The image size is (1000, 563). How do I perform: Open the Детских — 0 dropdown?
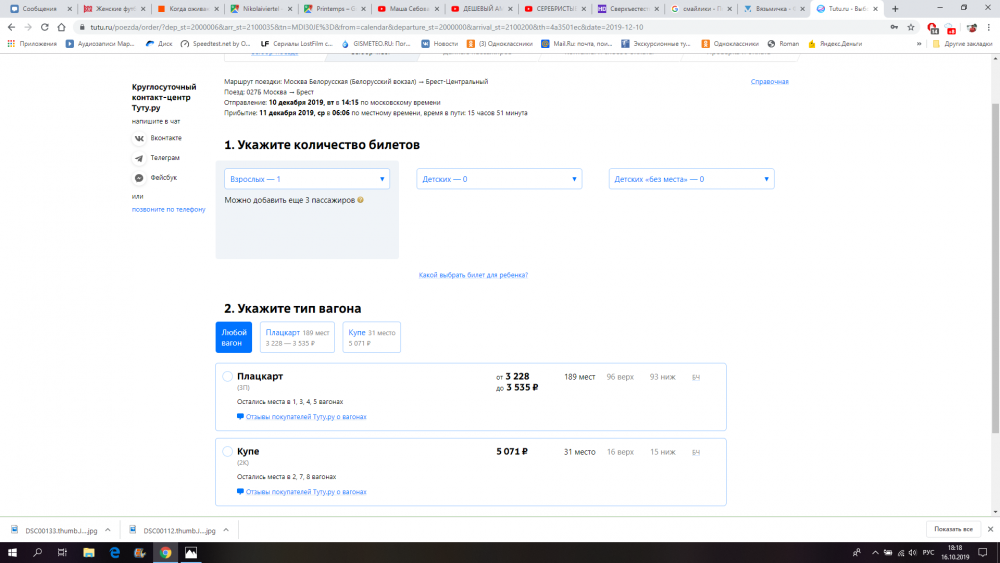point(498,179)
